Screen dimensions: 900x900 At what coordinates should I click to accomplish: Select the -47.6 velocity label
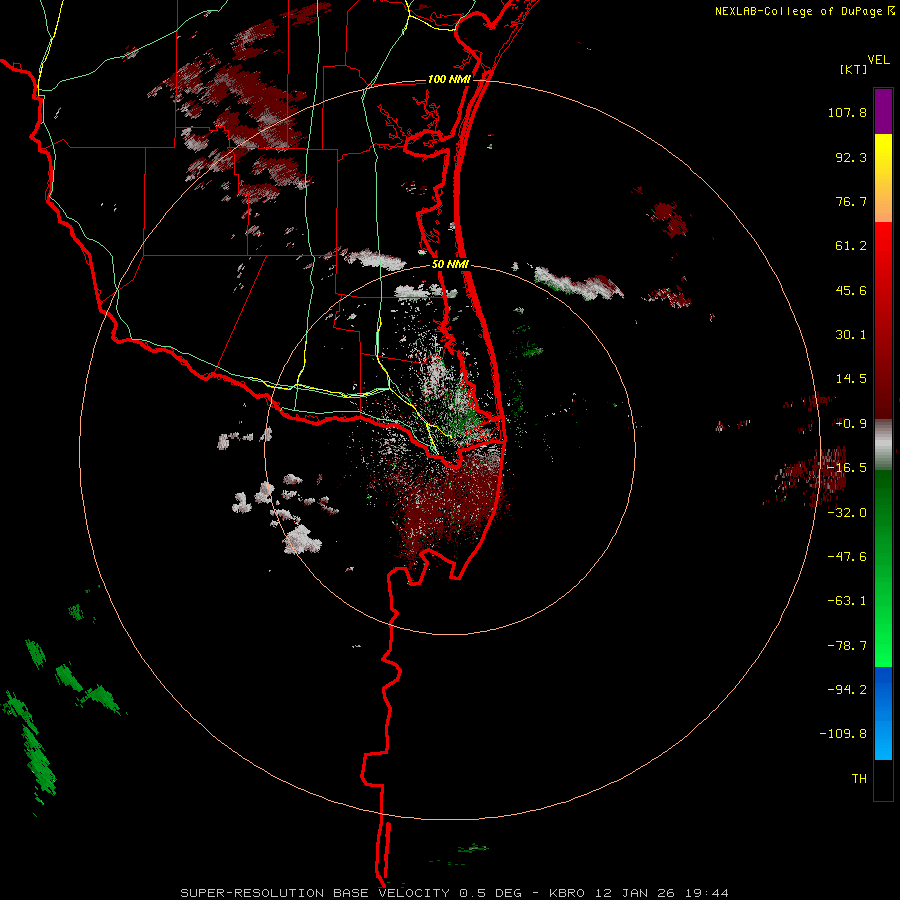click(847, 557)
